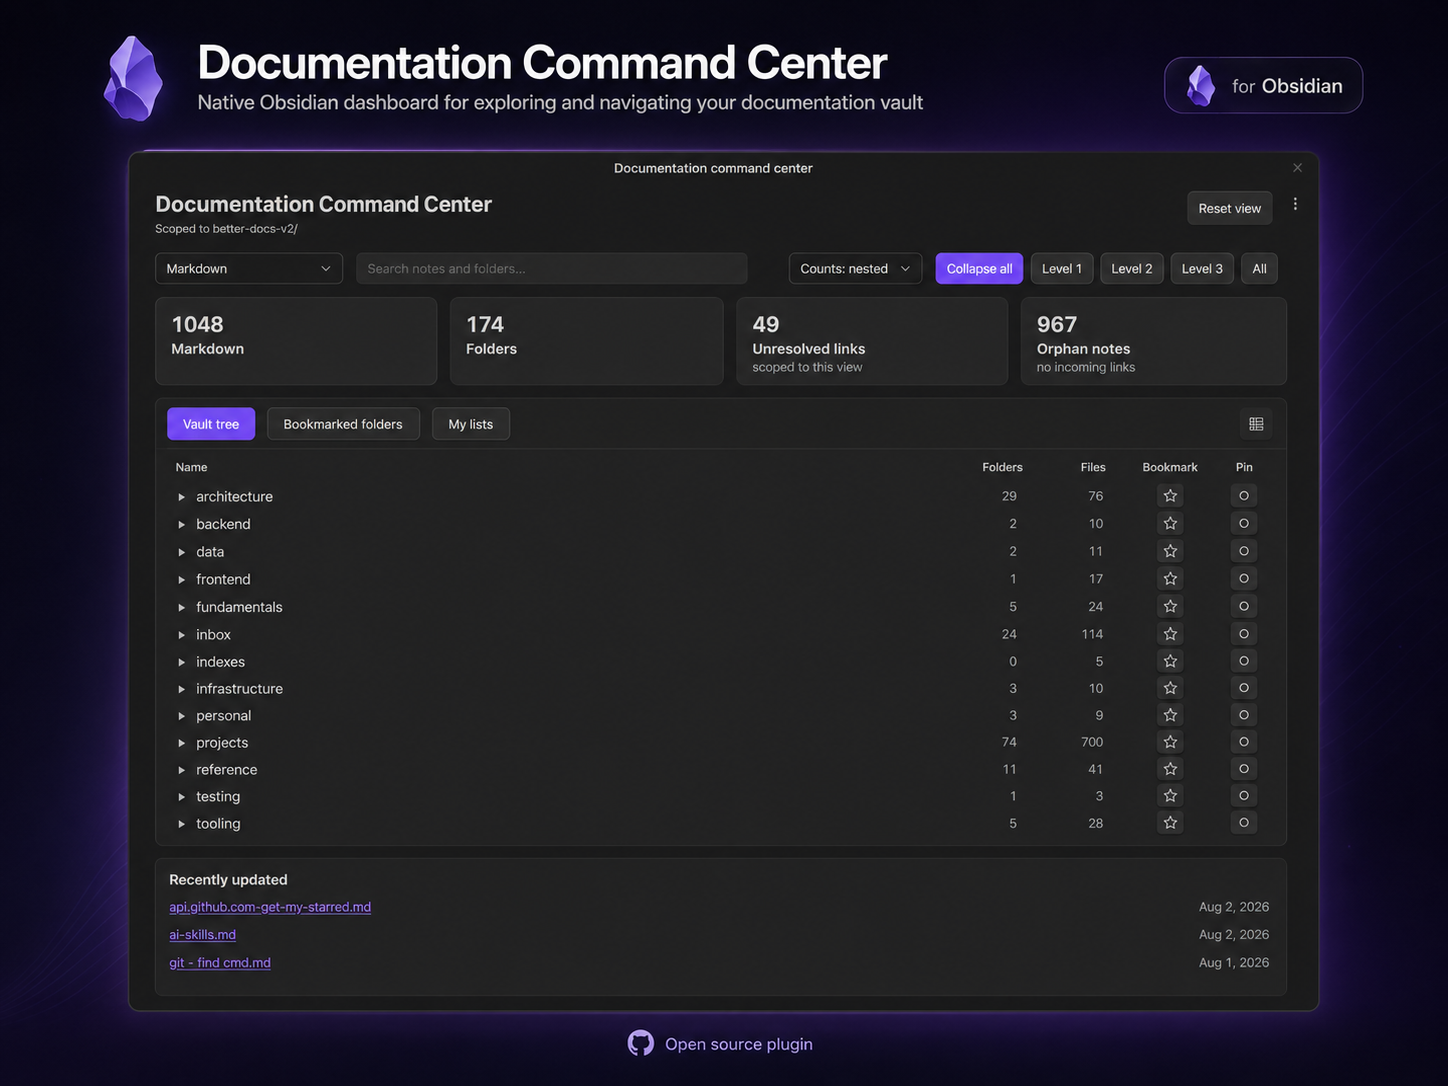Click the Open source plugin link
The height and width of the screenshot is (1086, 1448).
click(x=739, y=1044)
